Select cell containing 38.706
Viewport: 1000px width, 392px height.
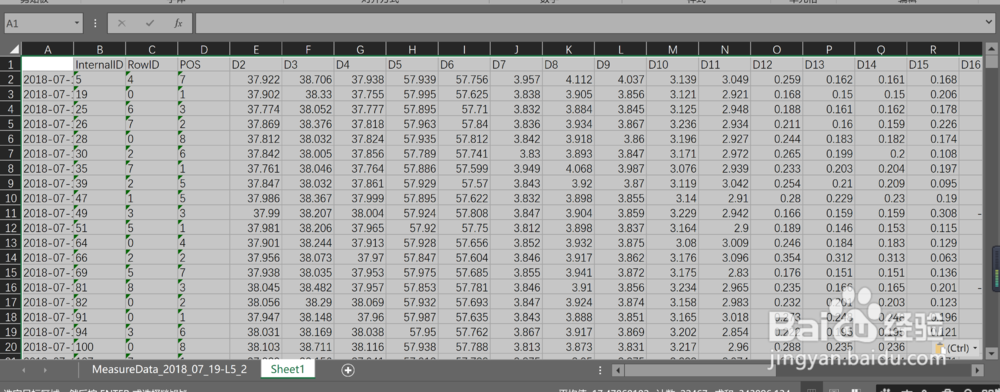coord(309,80)
